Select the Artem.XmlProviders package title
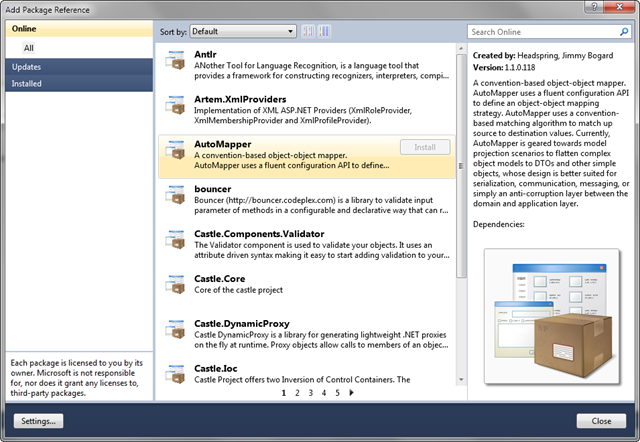The image size is (640, 442). [x=240, y=99]
